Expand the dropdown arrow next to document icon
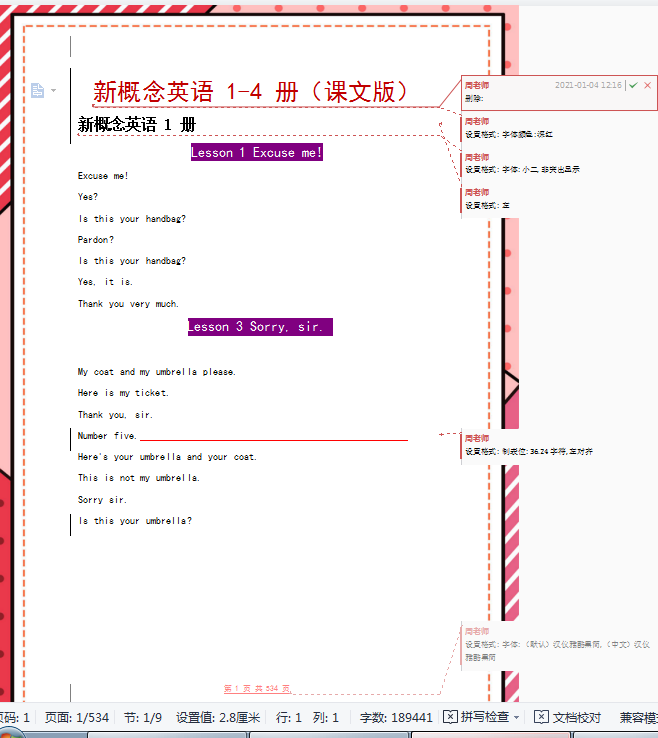The image size is (658, 738). point(53,90)
